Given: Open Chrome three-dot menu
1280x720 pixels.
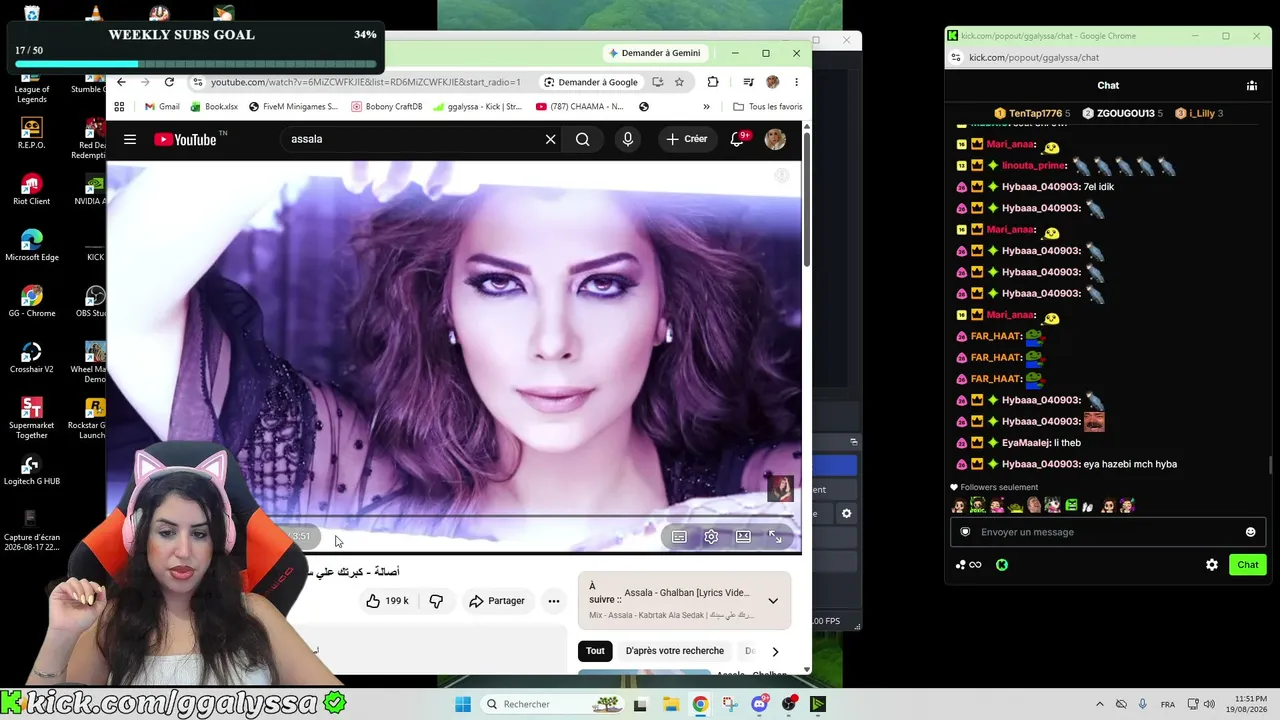Looking at the screenshot, I should 796,82.
